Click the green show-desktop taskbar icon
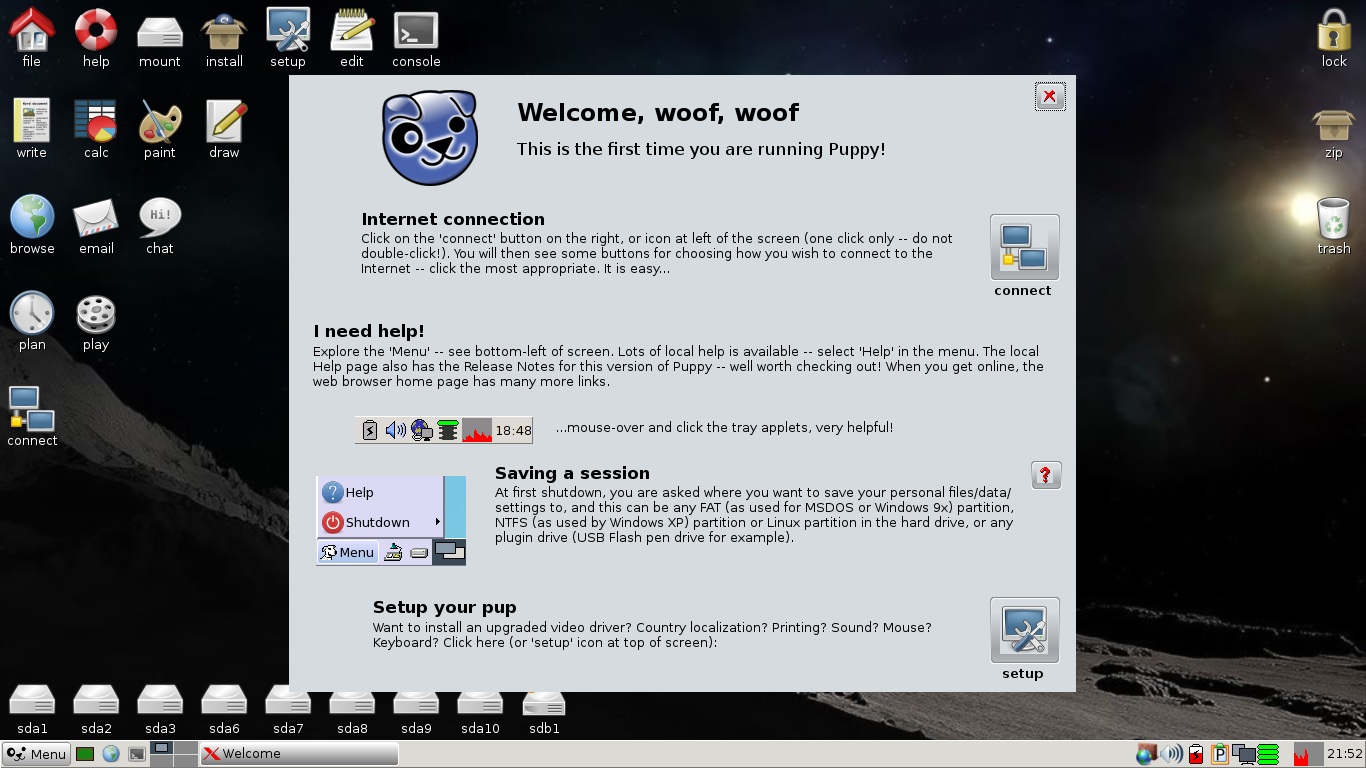Image resolution: width=1366 pixels, height=768 pixels. tap(85, 754)
